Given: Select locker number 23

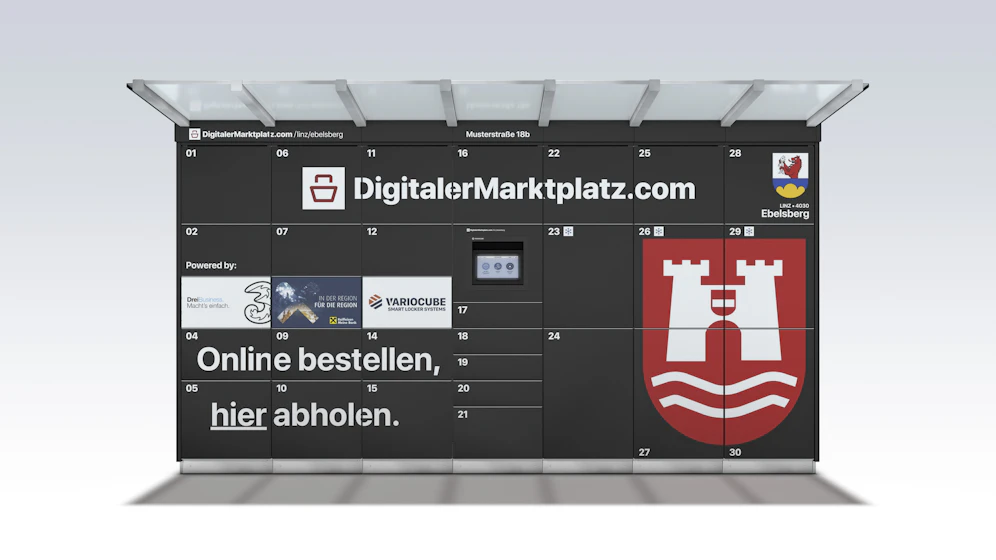Looking at the screenshot, I should [x=554, y=232].
